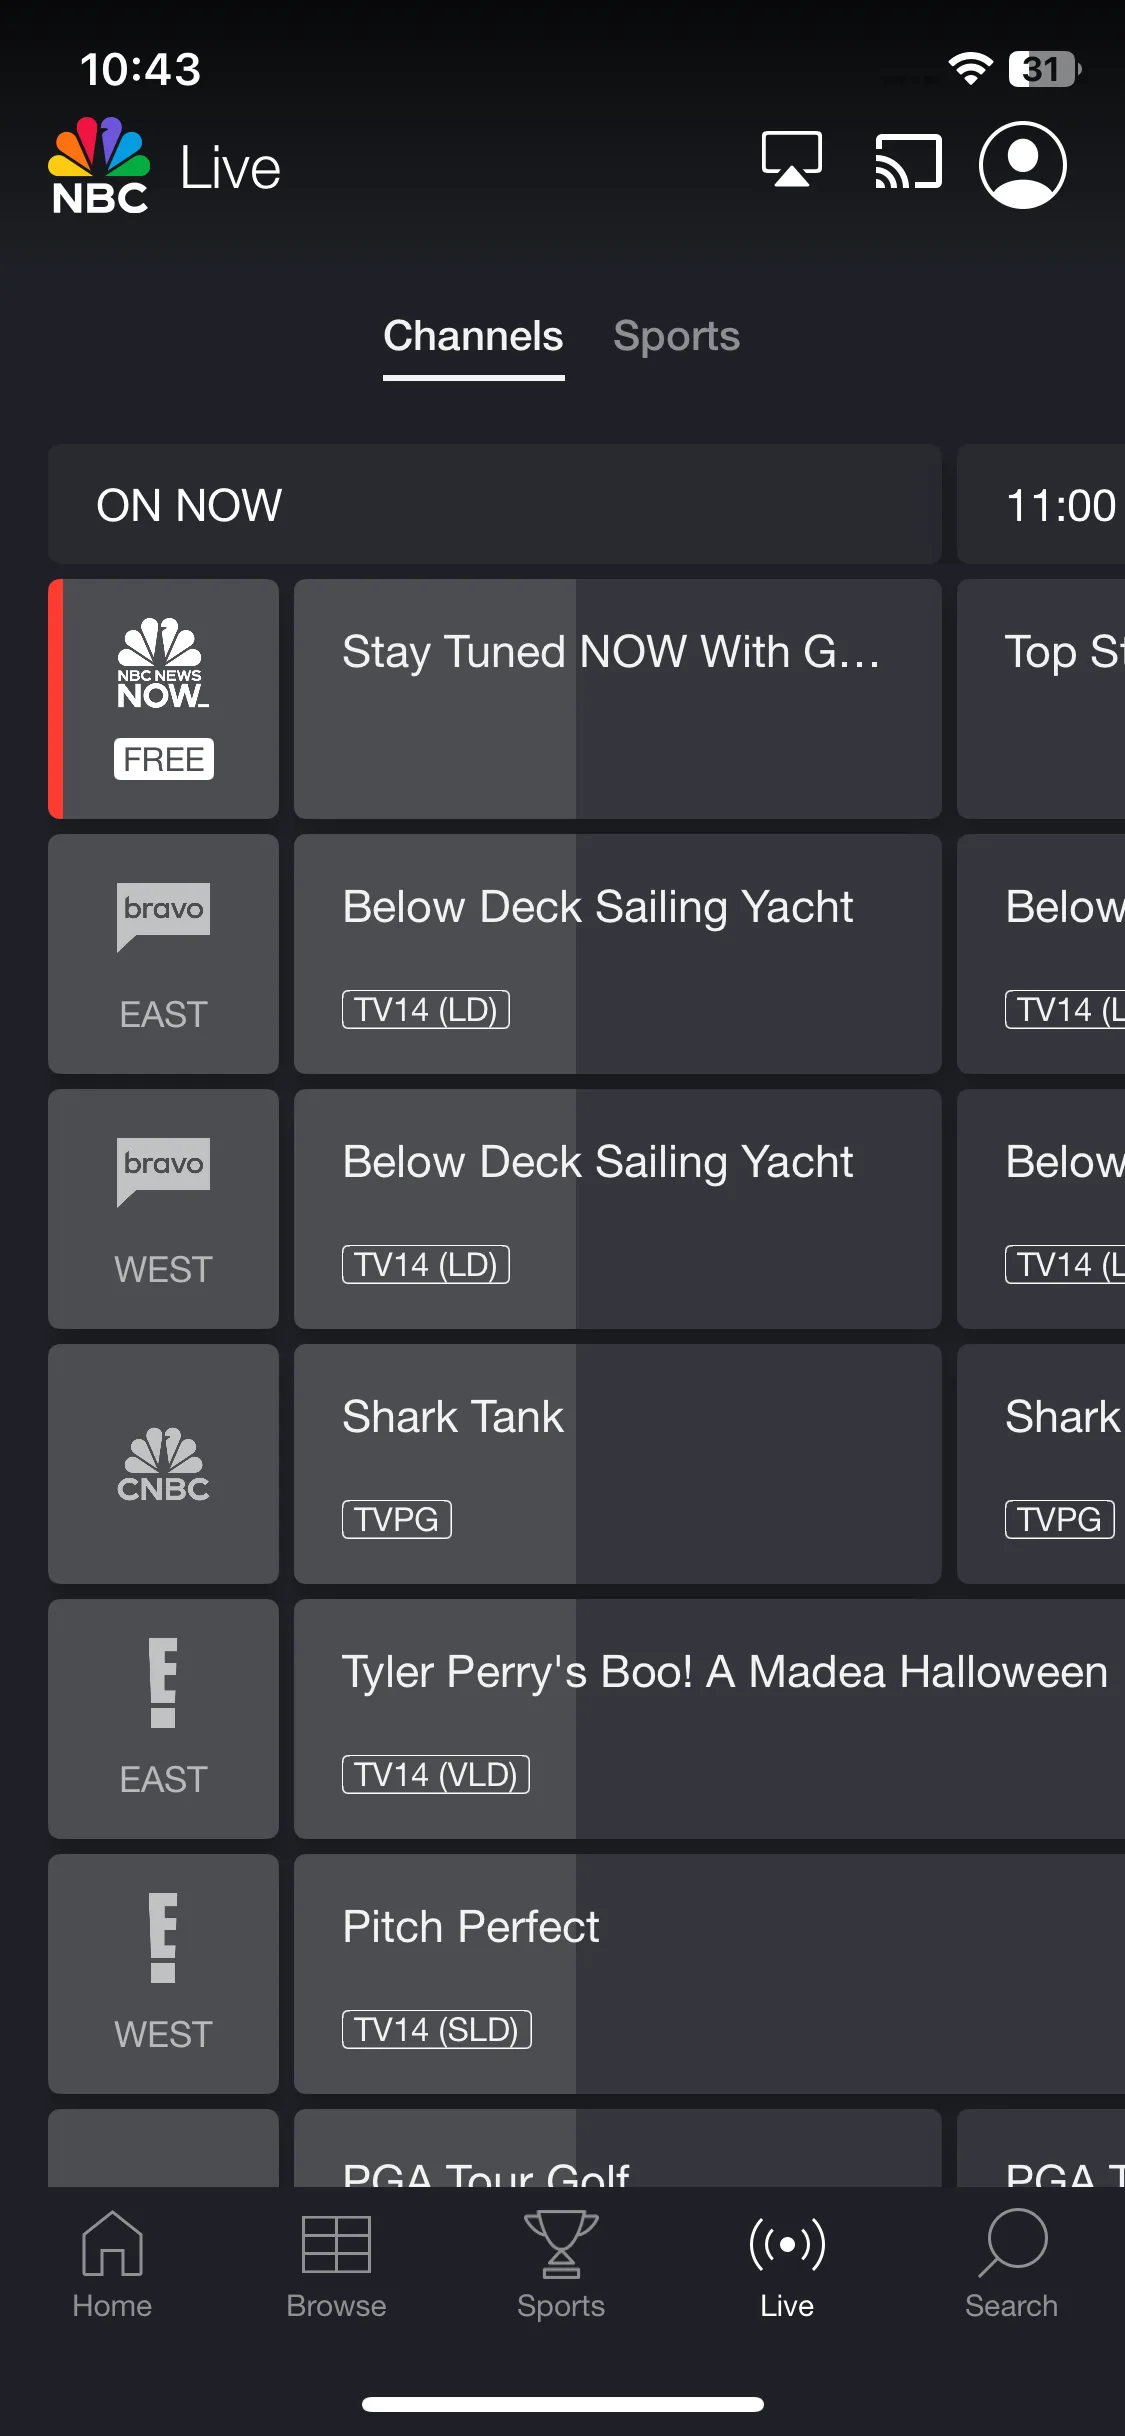Tap the AirPlay screen mirroring icon

click(x=792, y=160)
